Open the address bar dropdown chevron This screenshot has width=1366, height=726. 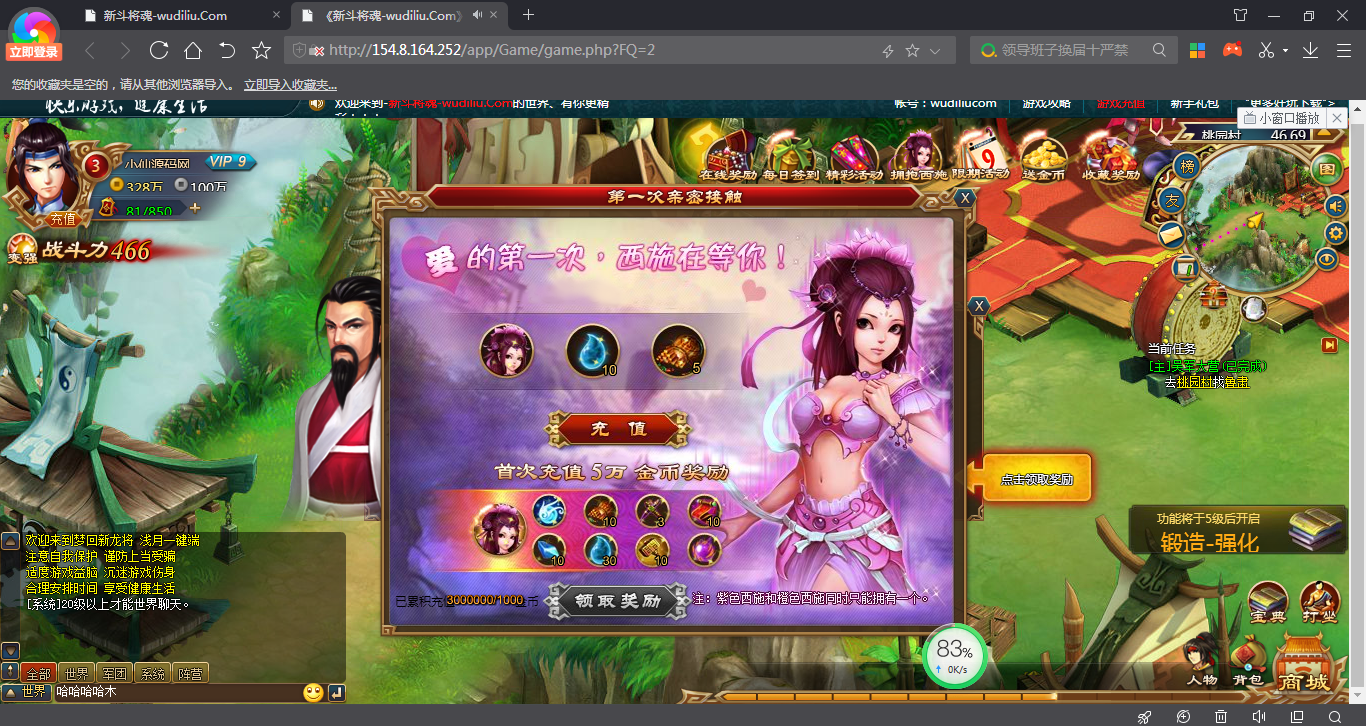(x=935, y=50)
